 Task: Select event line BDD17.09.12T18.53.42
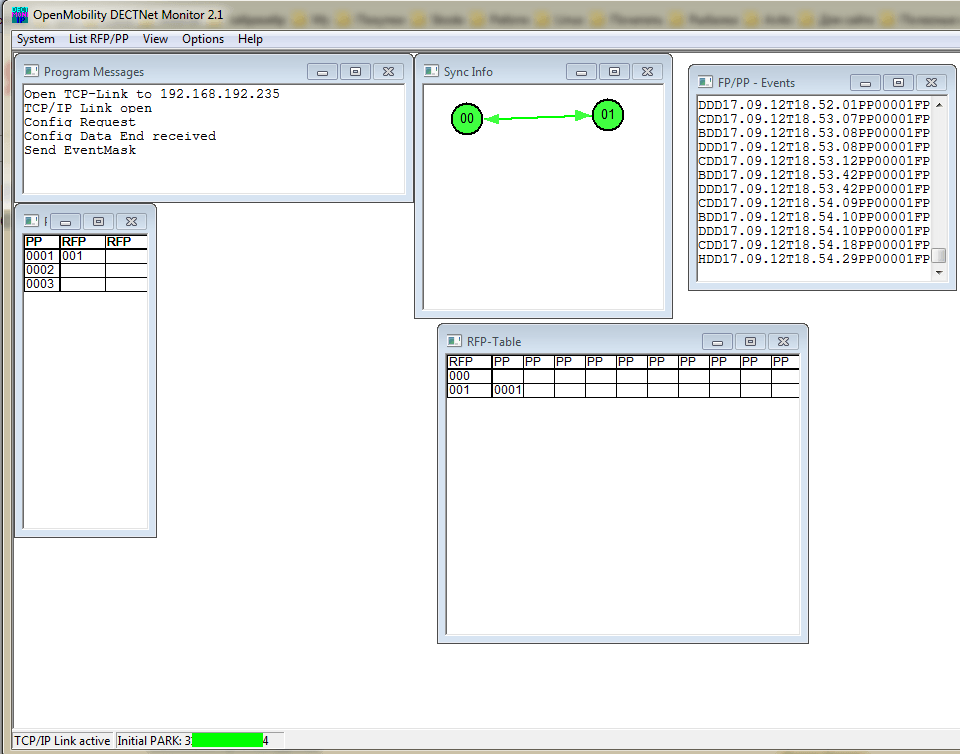(x=814, y=175)
